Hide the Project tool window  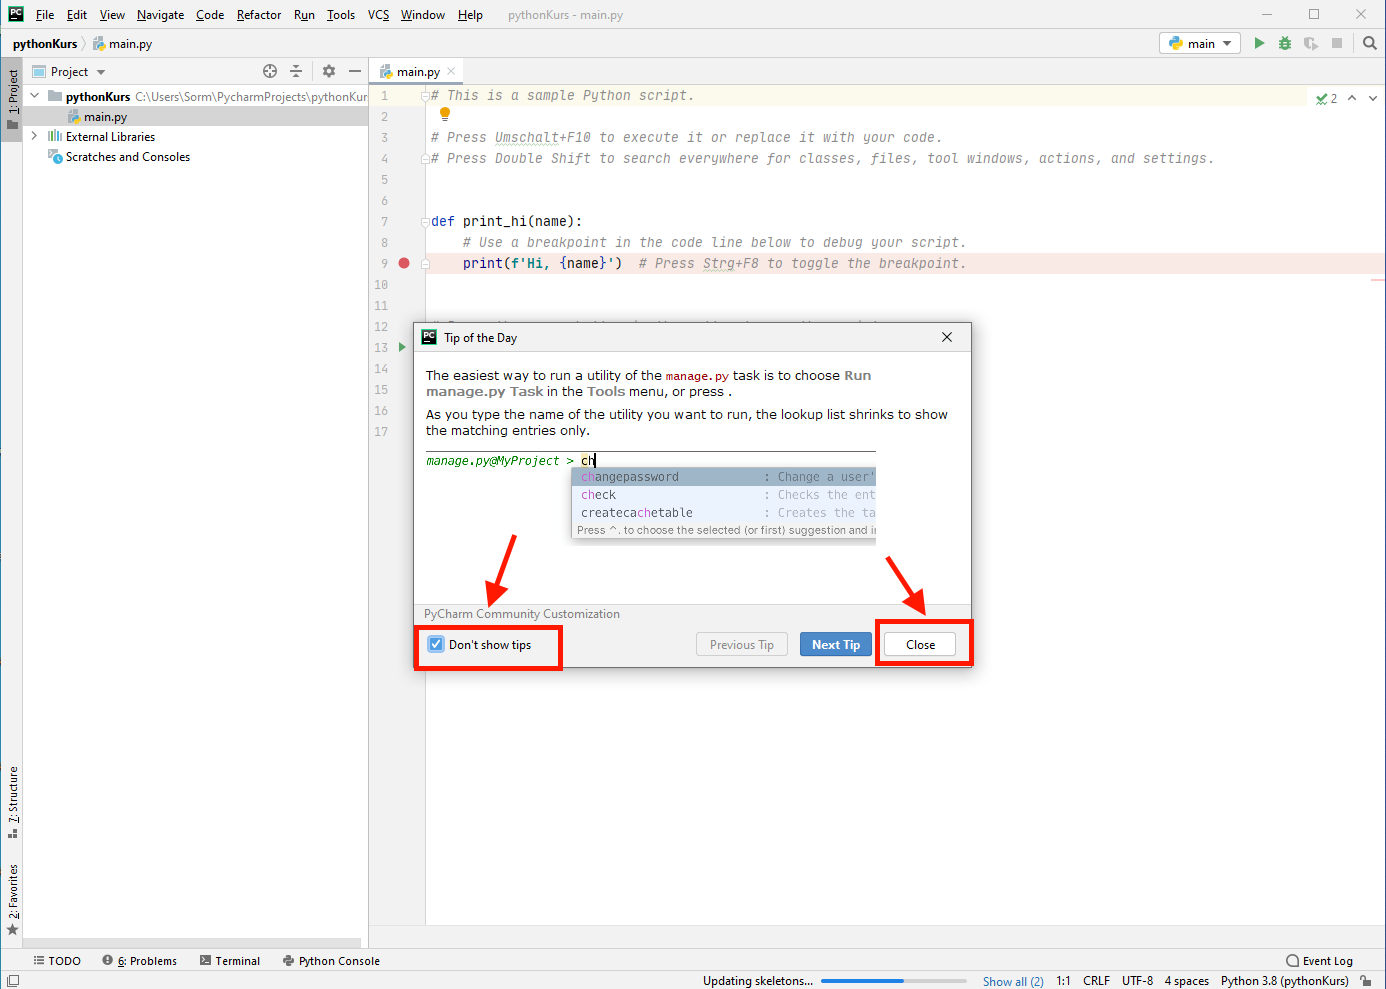(x=355, y=71)
